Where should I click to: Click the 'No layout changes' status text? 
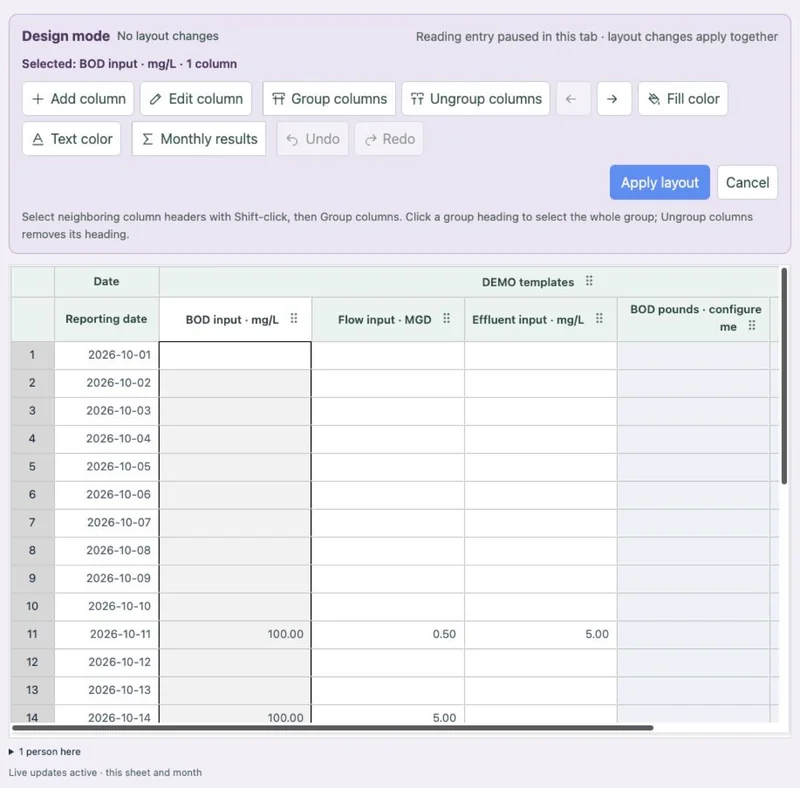(x=168, y=36)
